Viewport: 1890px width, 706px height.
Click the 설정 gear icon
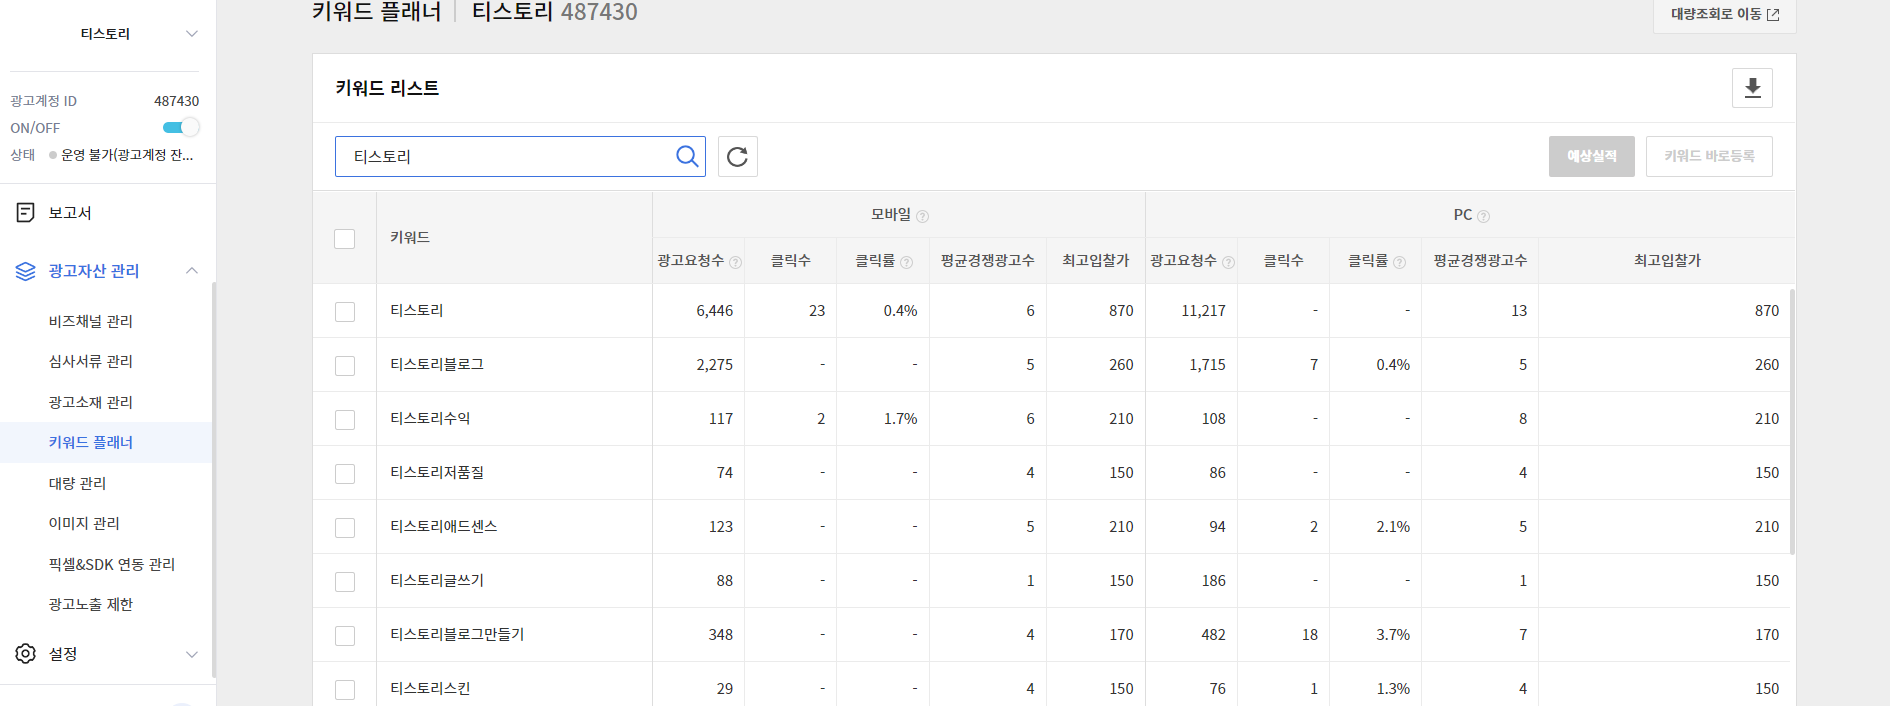[26, 654]
